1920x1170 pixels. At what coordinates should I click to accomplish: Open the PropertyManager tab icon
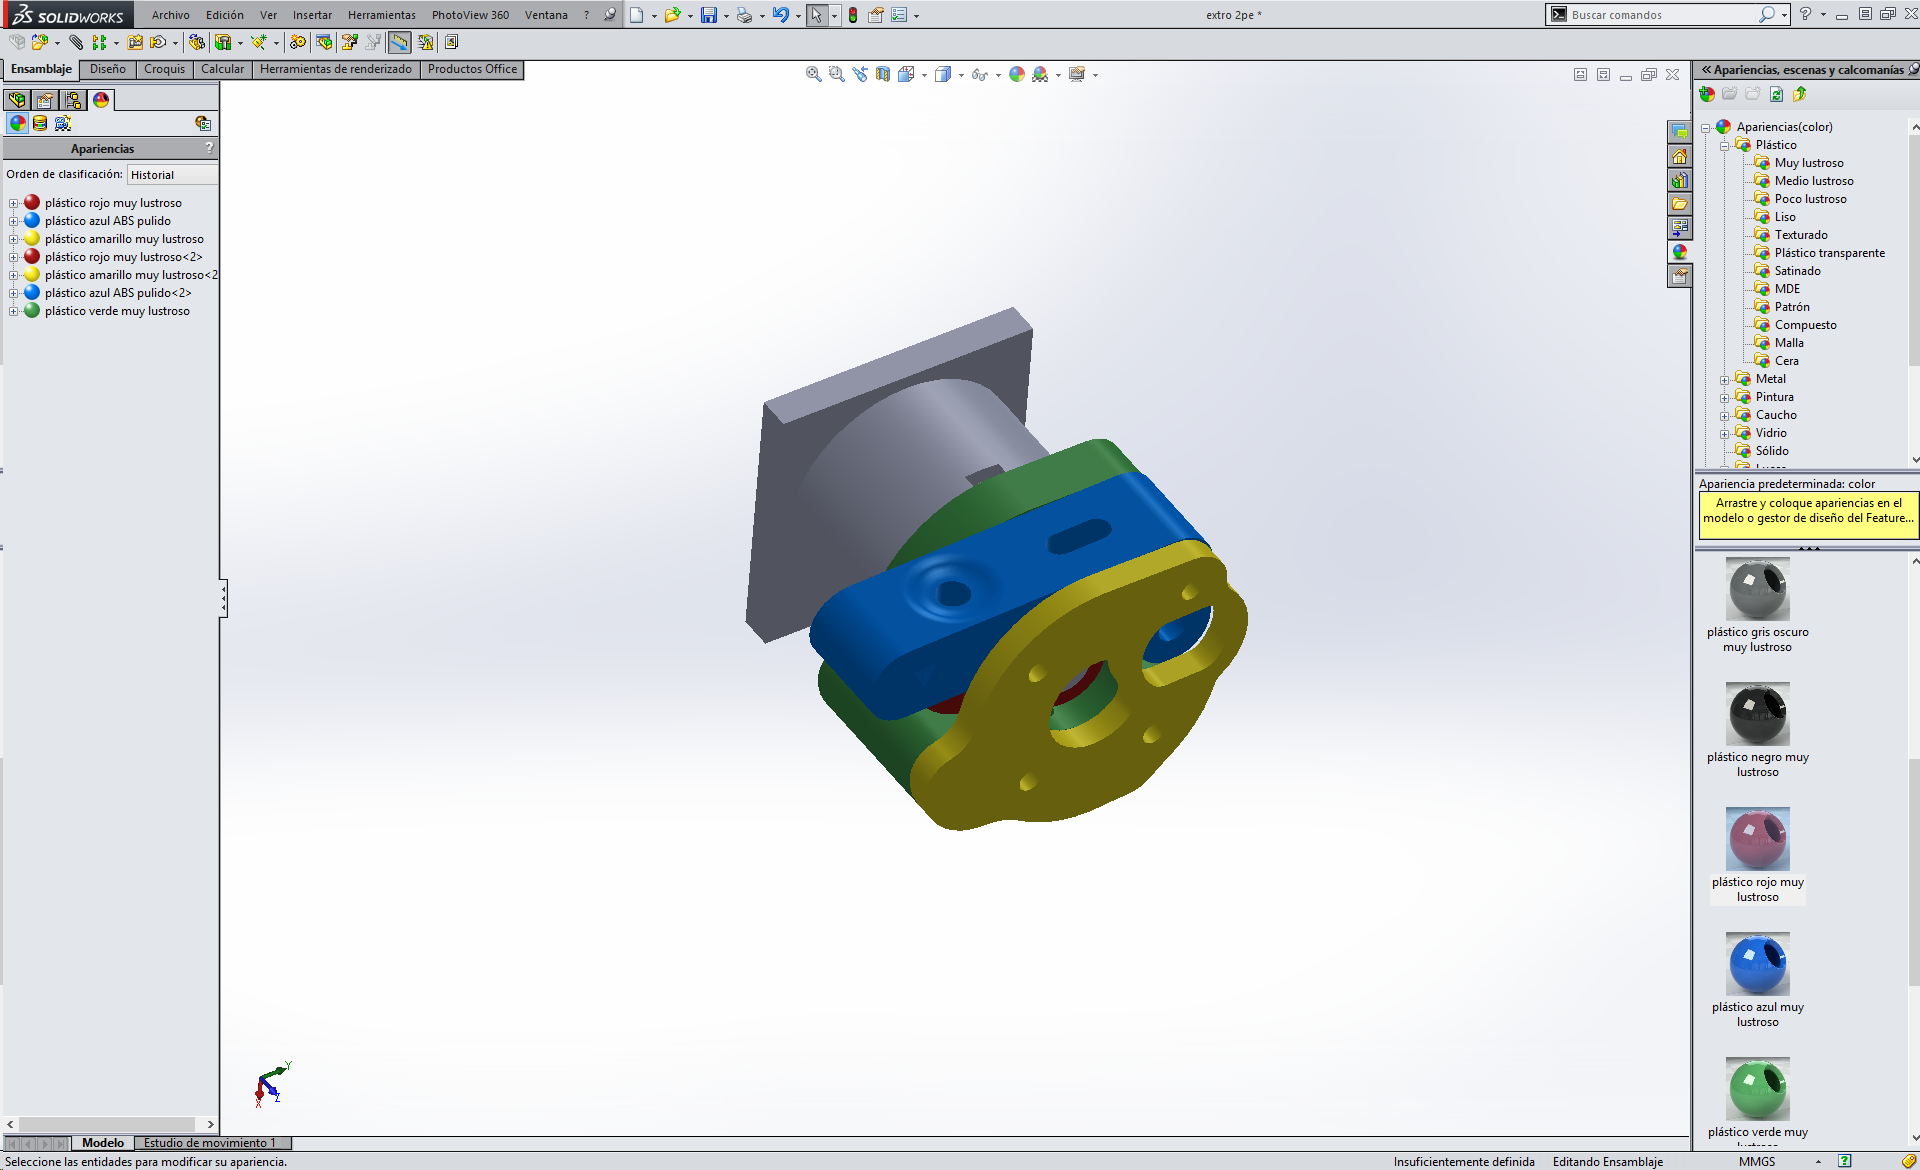tap(45, 100)
